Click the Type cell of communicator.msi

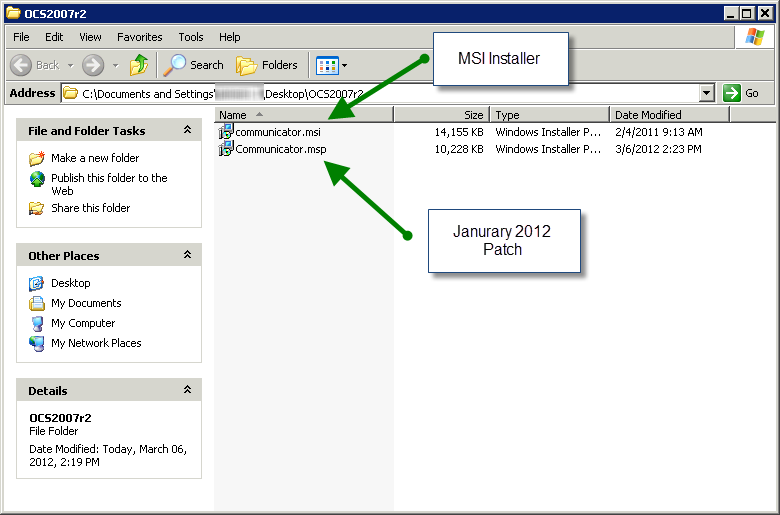(548, 132)
